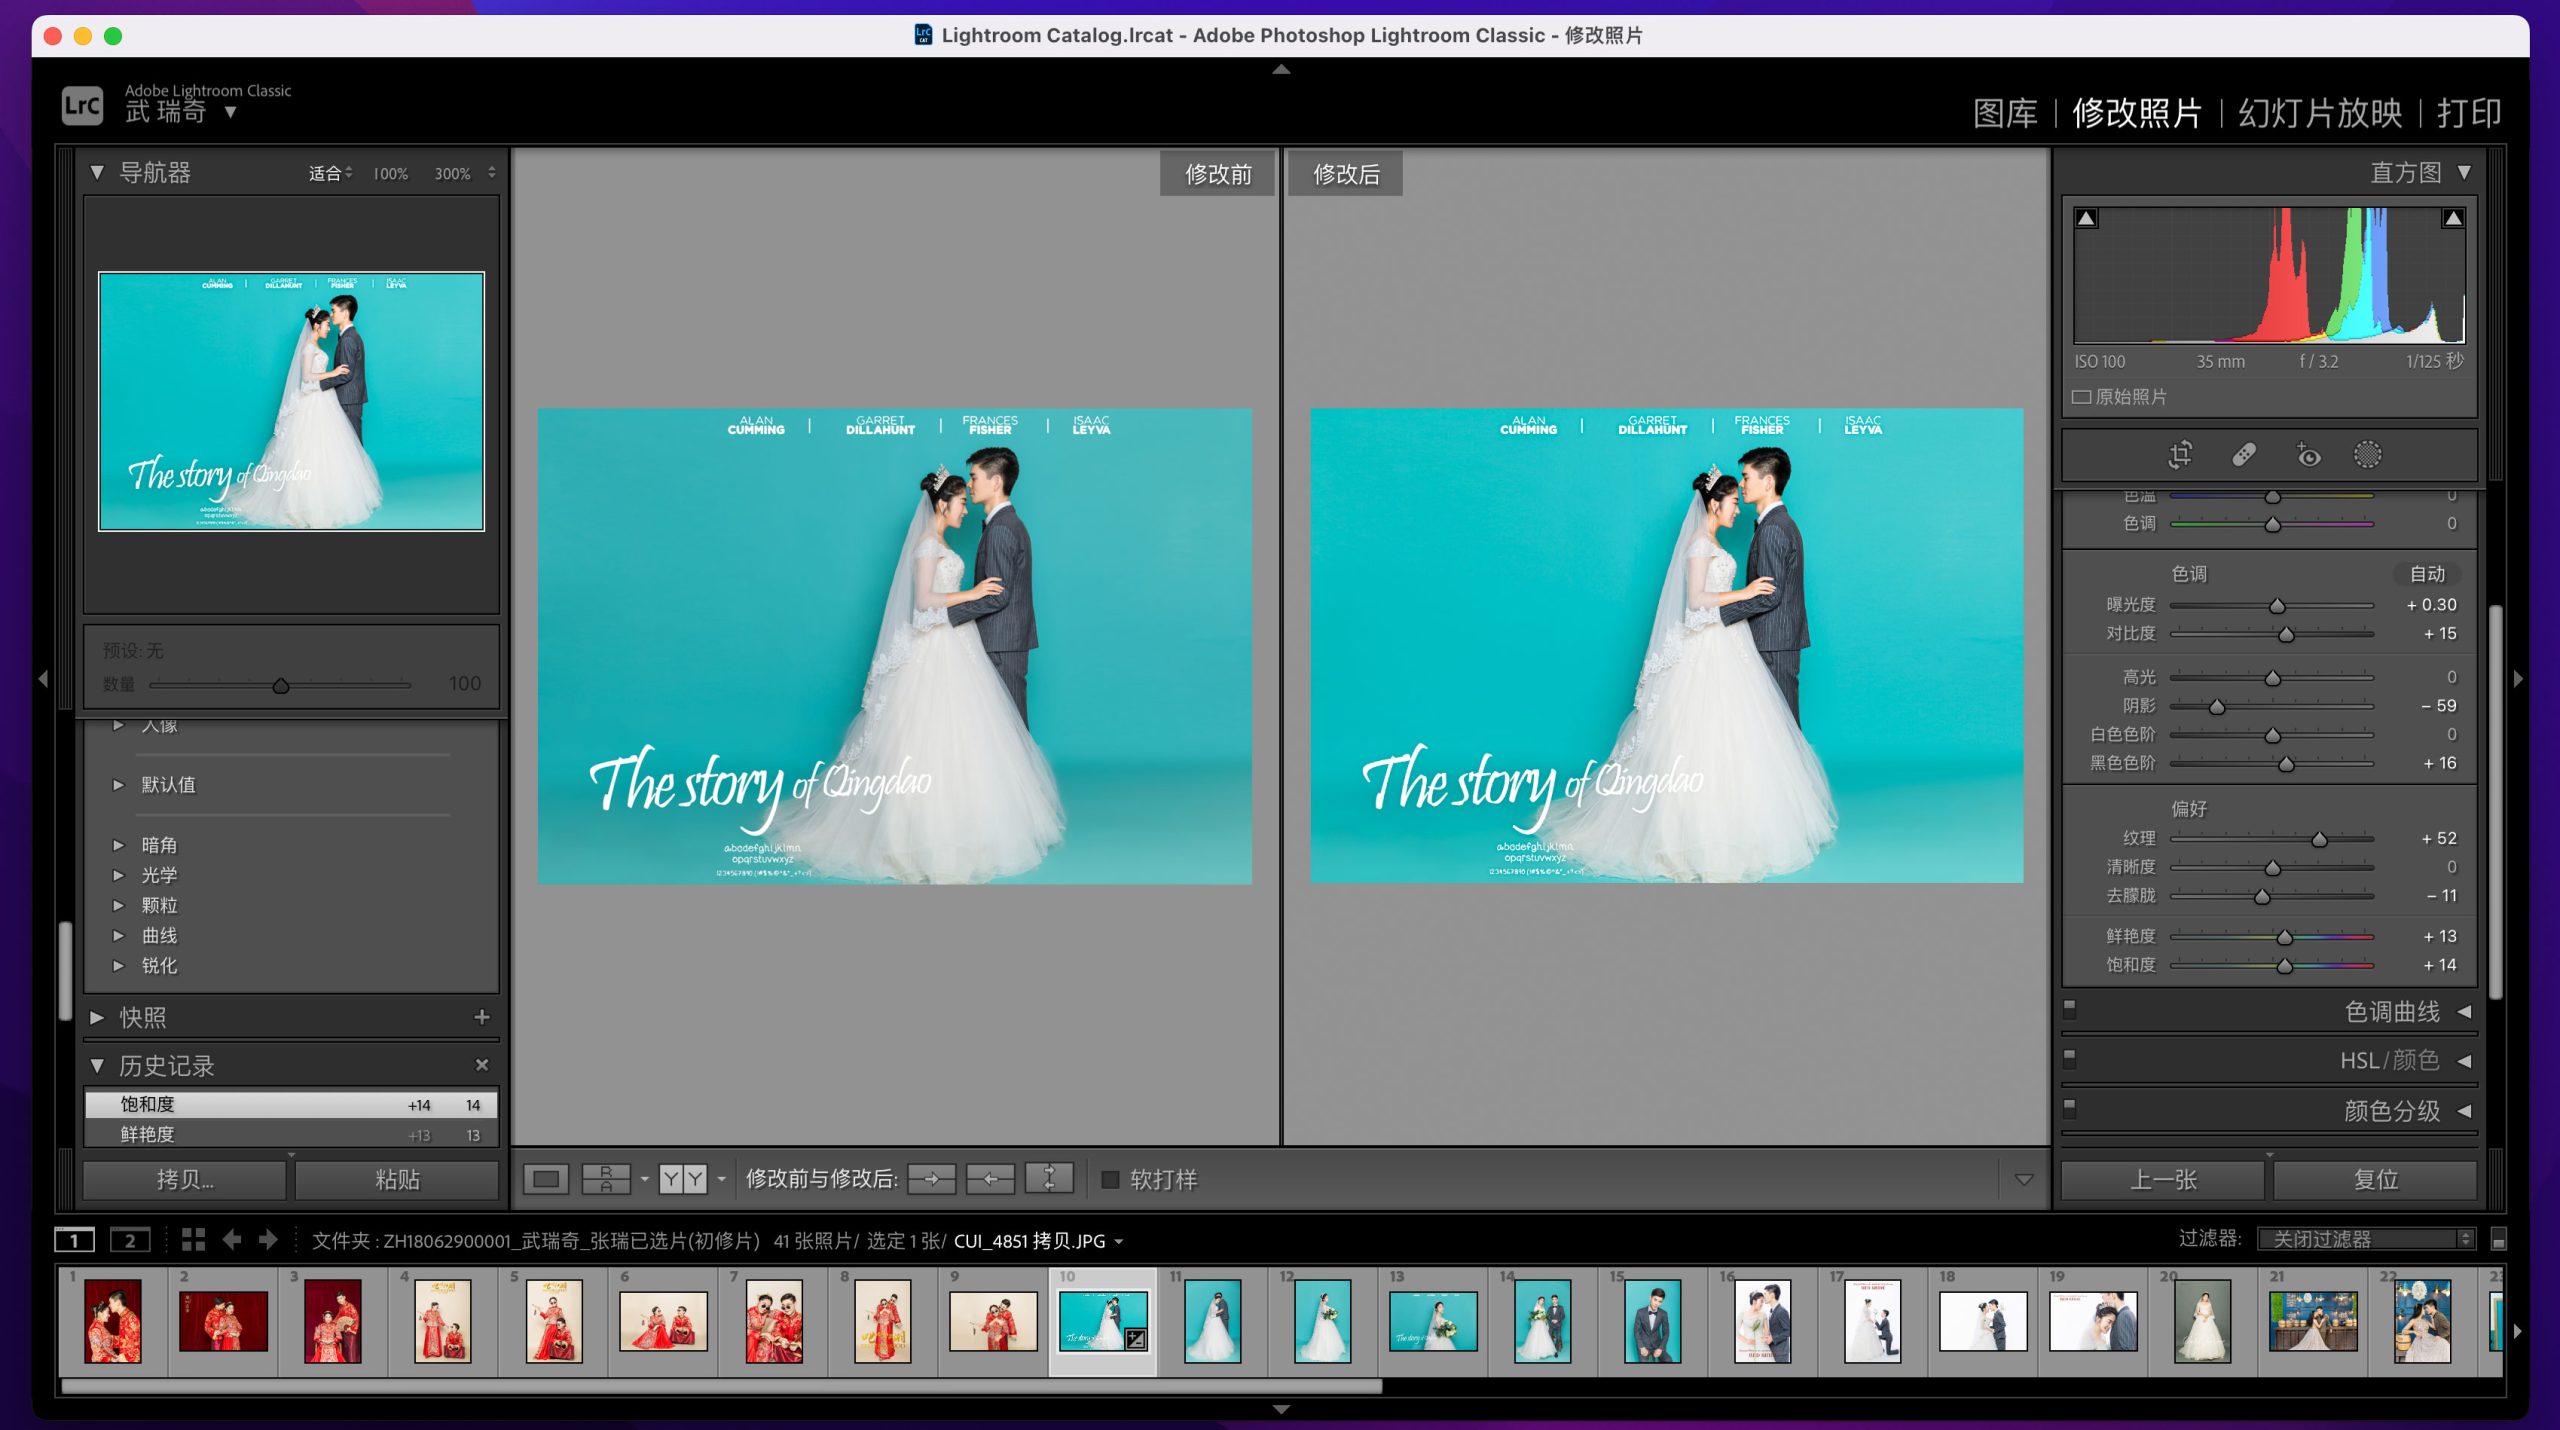Screen dimensions: 2560x1430
Task: Activate the Red Eye Correction tool
Action: click(x=2307, y=455)
